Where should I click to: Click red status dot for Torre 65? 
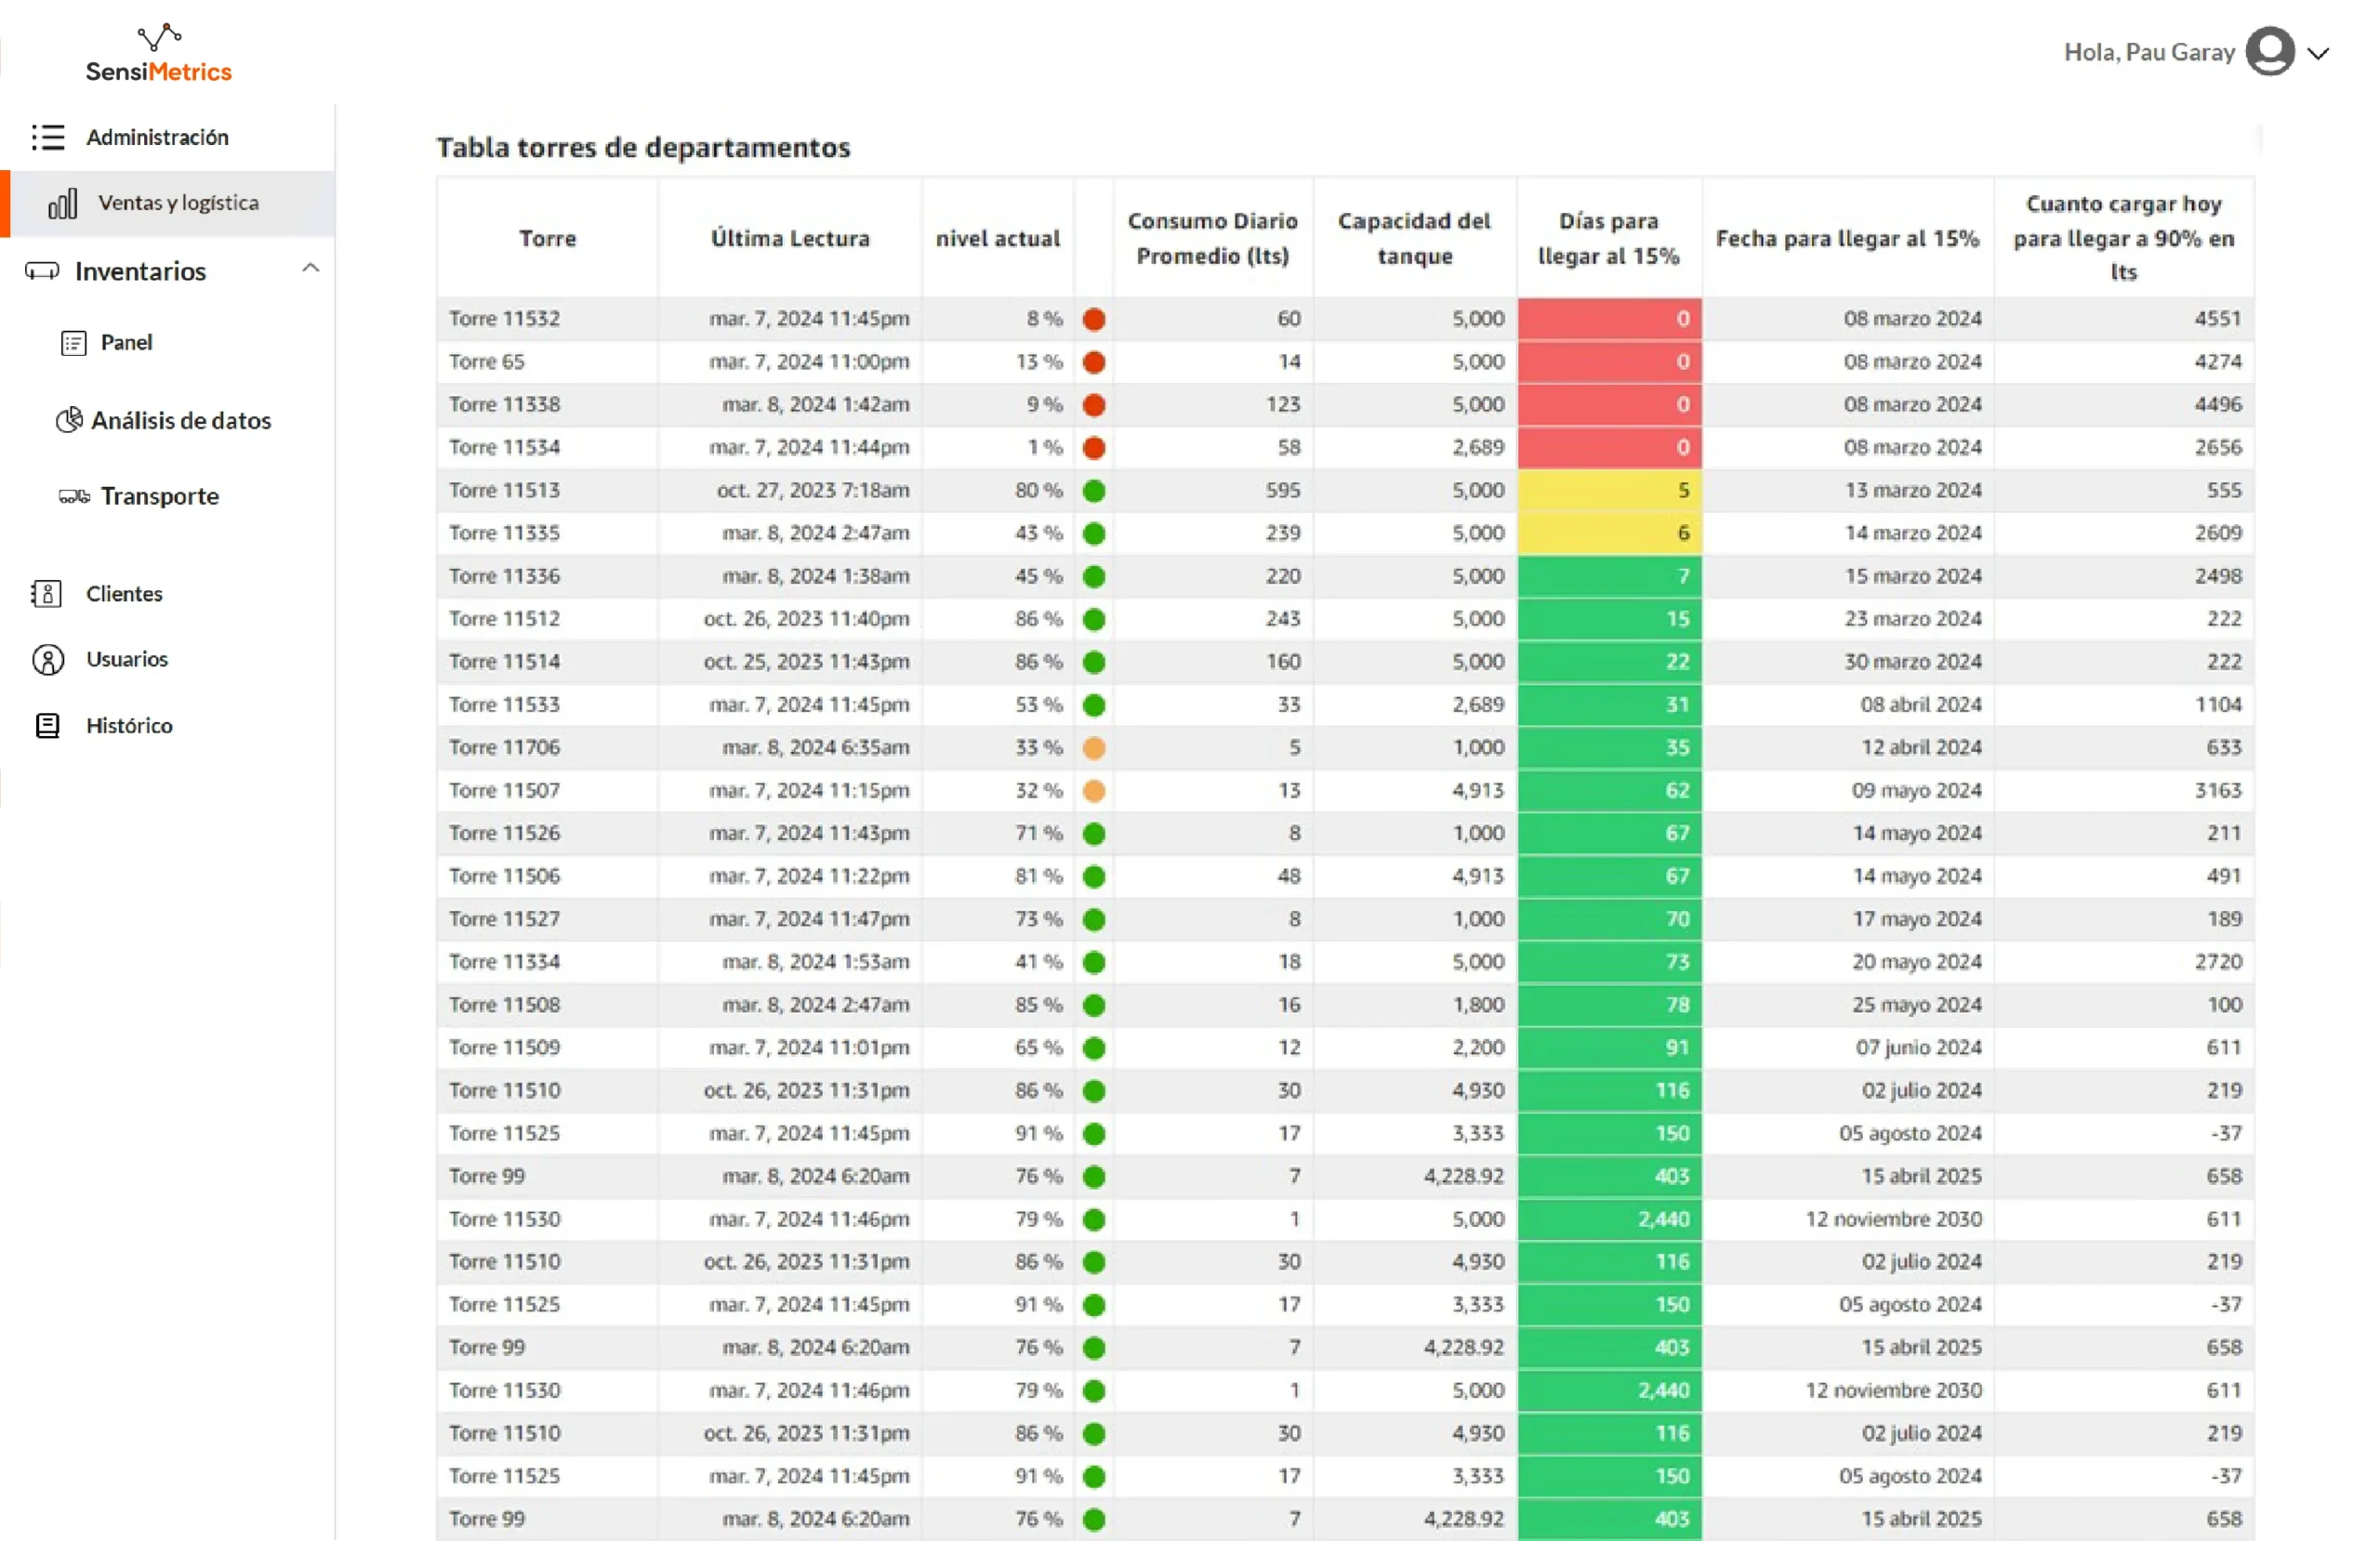(1094, 362)
